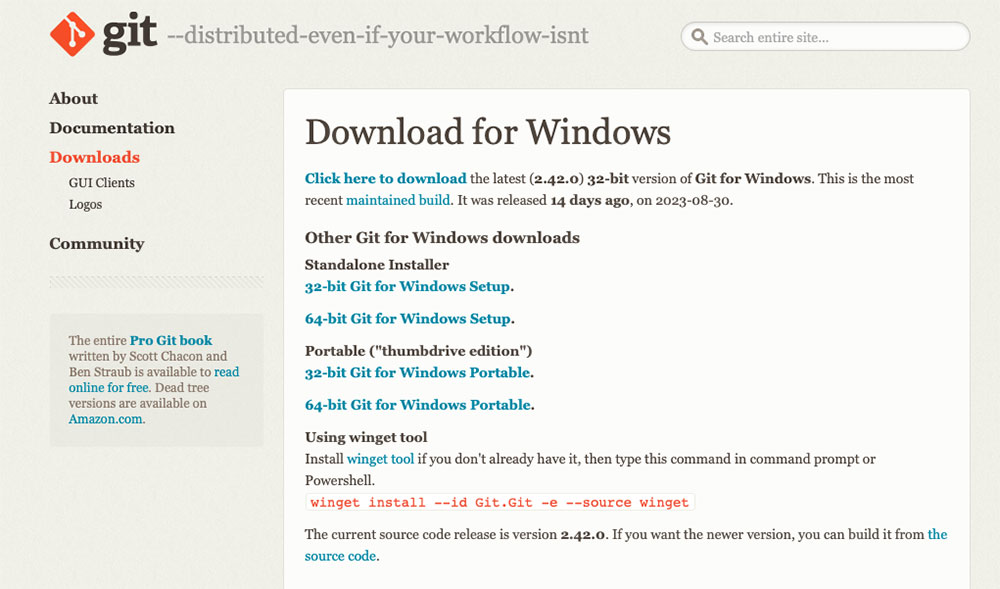
Task: Click the 'Standalone Installer' subheading
Action: 377,265
